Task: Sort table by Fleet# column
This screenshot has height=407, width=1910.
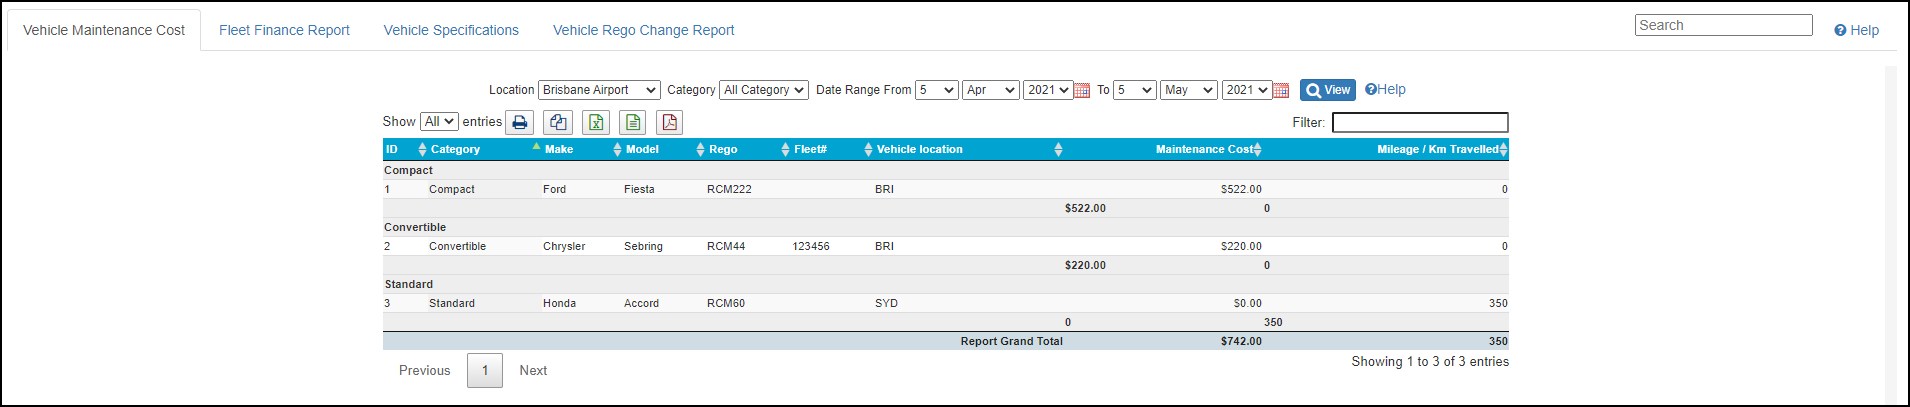Action: 832,149
